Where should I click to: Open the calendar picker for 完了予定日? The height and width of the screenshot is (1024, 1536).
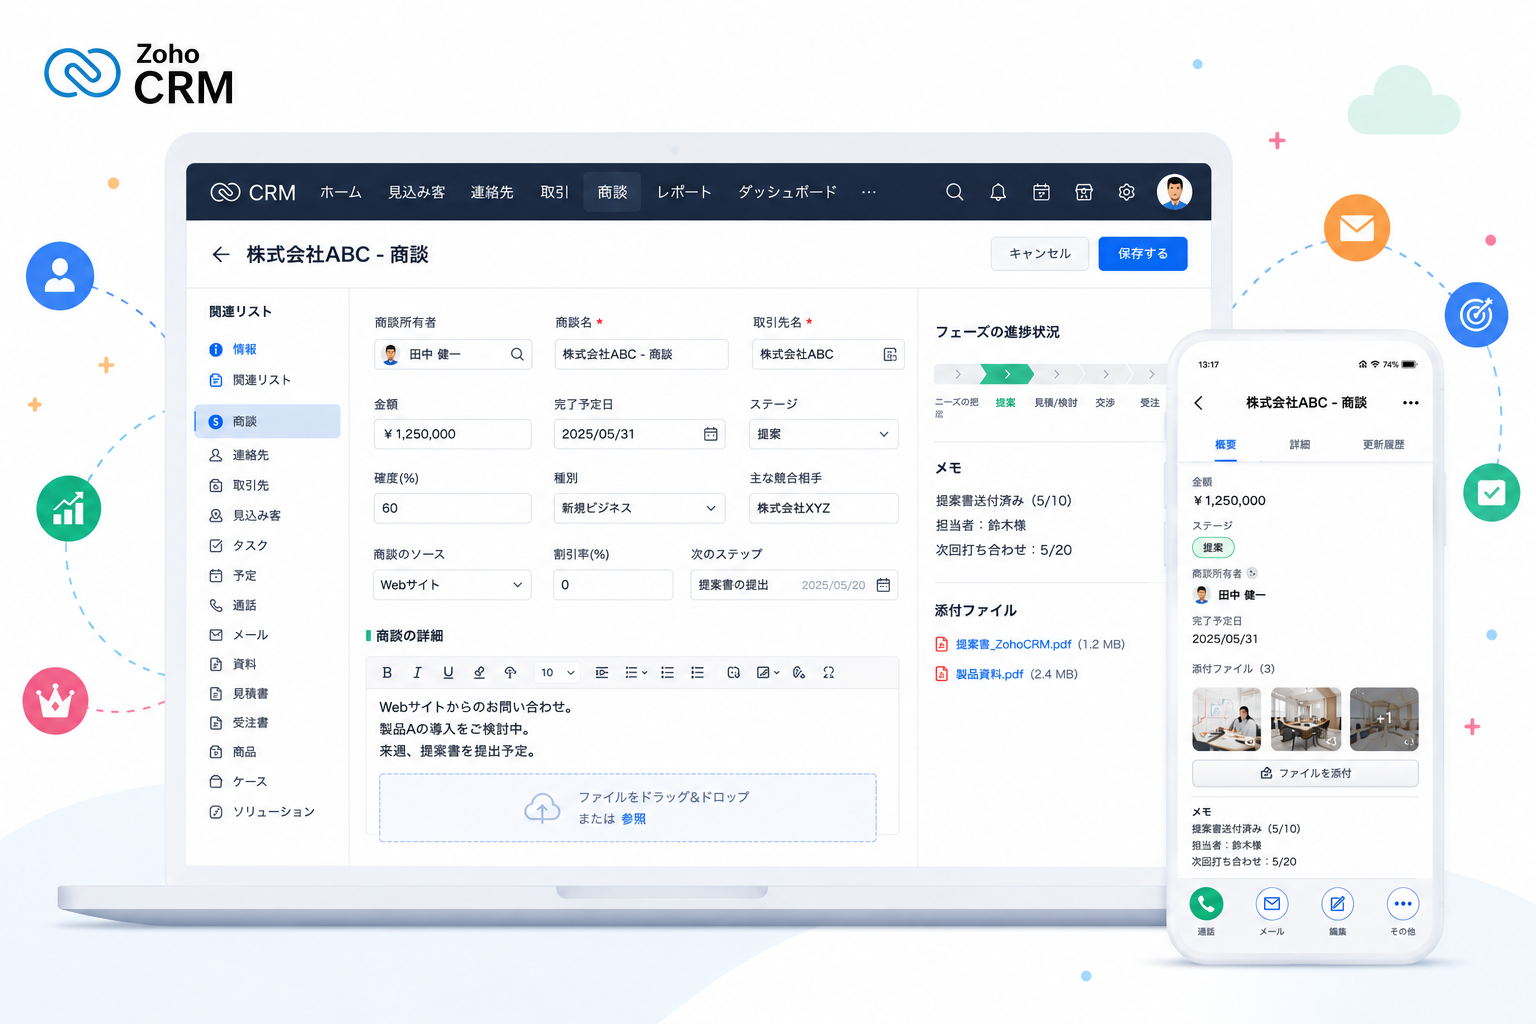[710, 434]
